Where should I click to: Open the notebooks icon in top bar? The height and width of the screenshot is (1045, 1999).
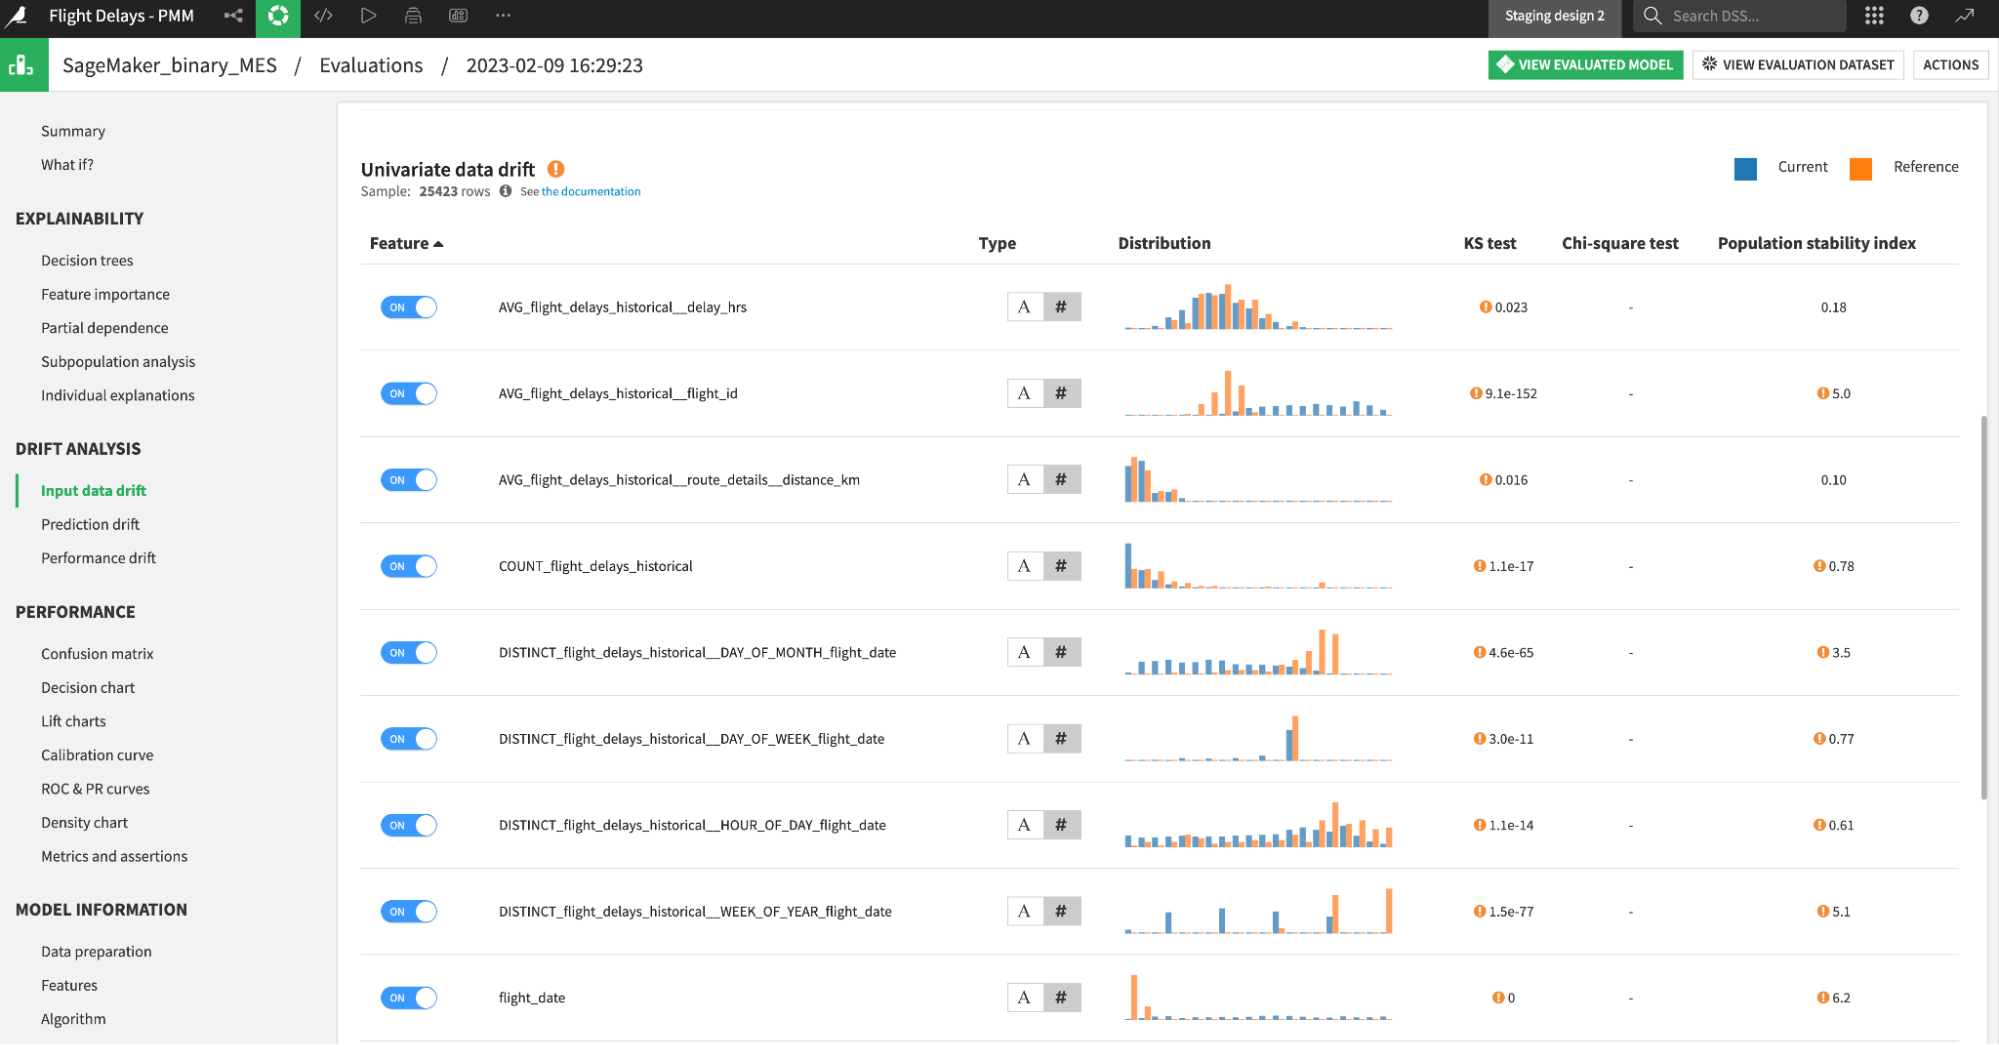(457, 15)
